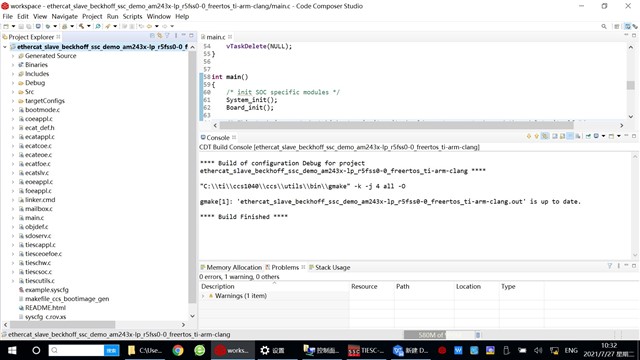Open the Build hammer dropdown arrow
The width and height of the screenshot is (640, 360).
point(89,26)
